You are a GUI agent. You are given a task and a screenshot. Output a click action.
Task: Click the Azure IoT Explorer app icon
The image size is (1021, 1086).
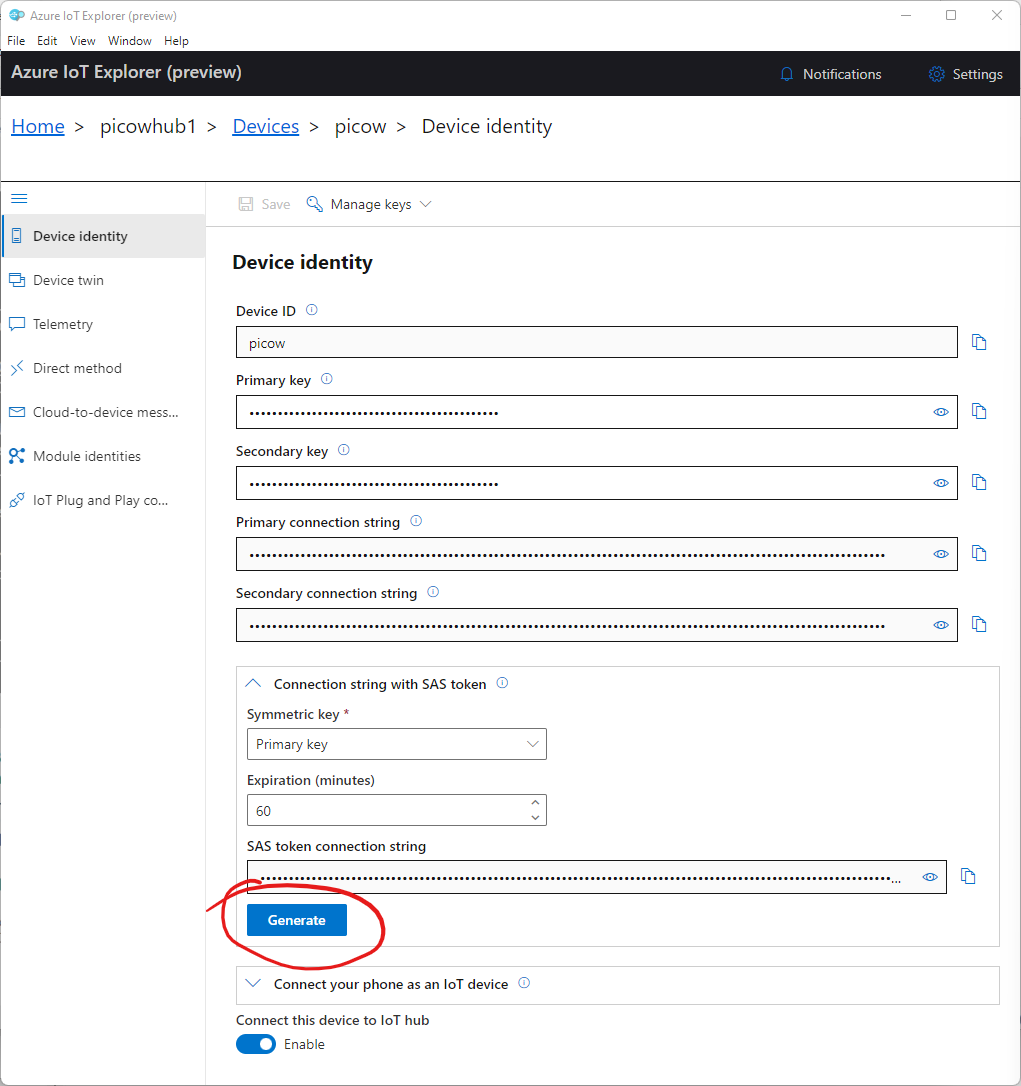[x=16, y=15]
